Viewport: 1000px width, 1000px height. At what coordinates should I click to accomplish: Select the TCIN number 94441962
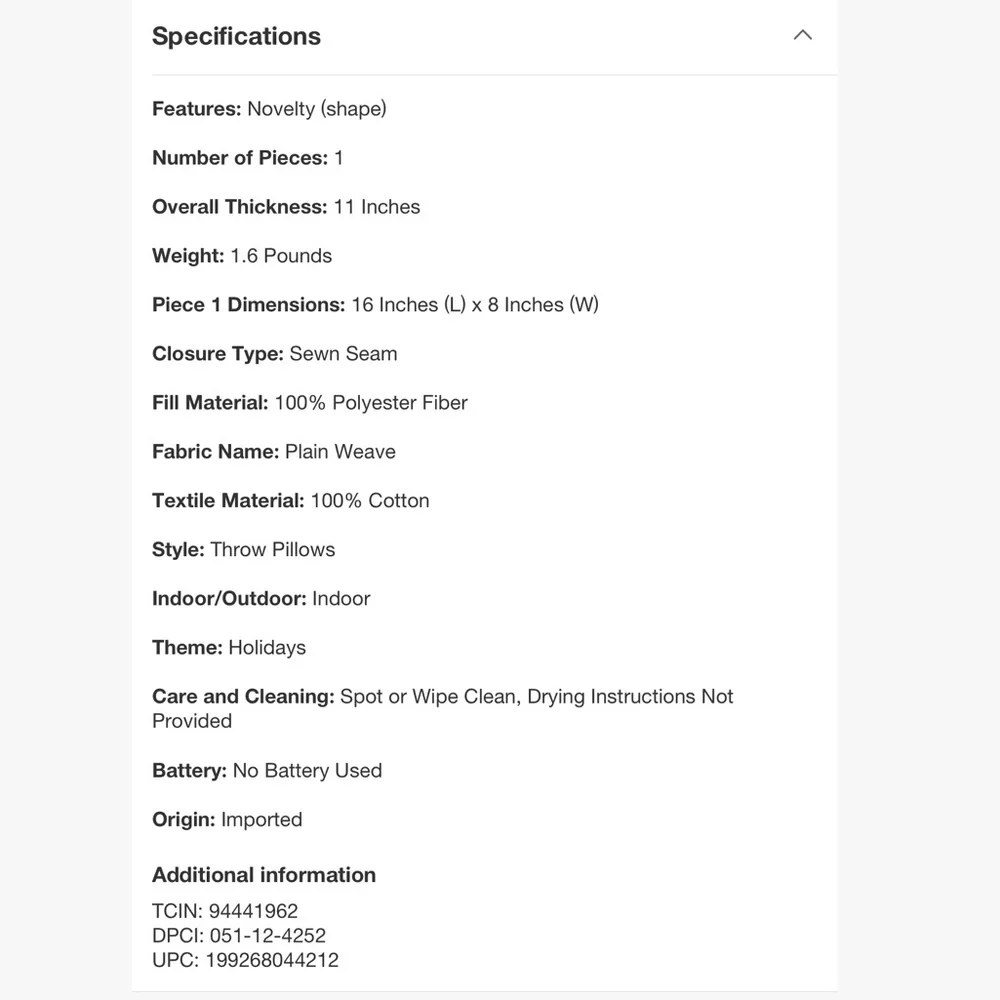253,911
